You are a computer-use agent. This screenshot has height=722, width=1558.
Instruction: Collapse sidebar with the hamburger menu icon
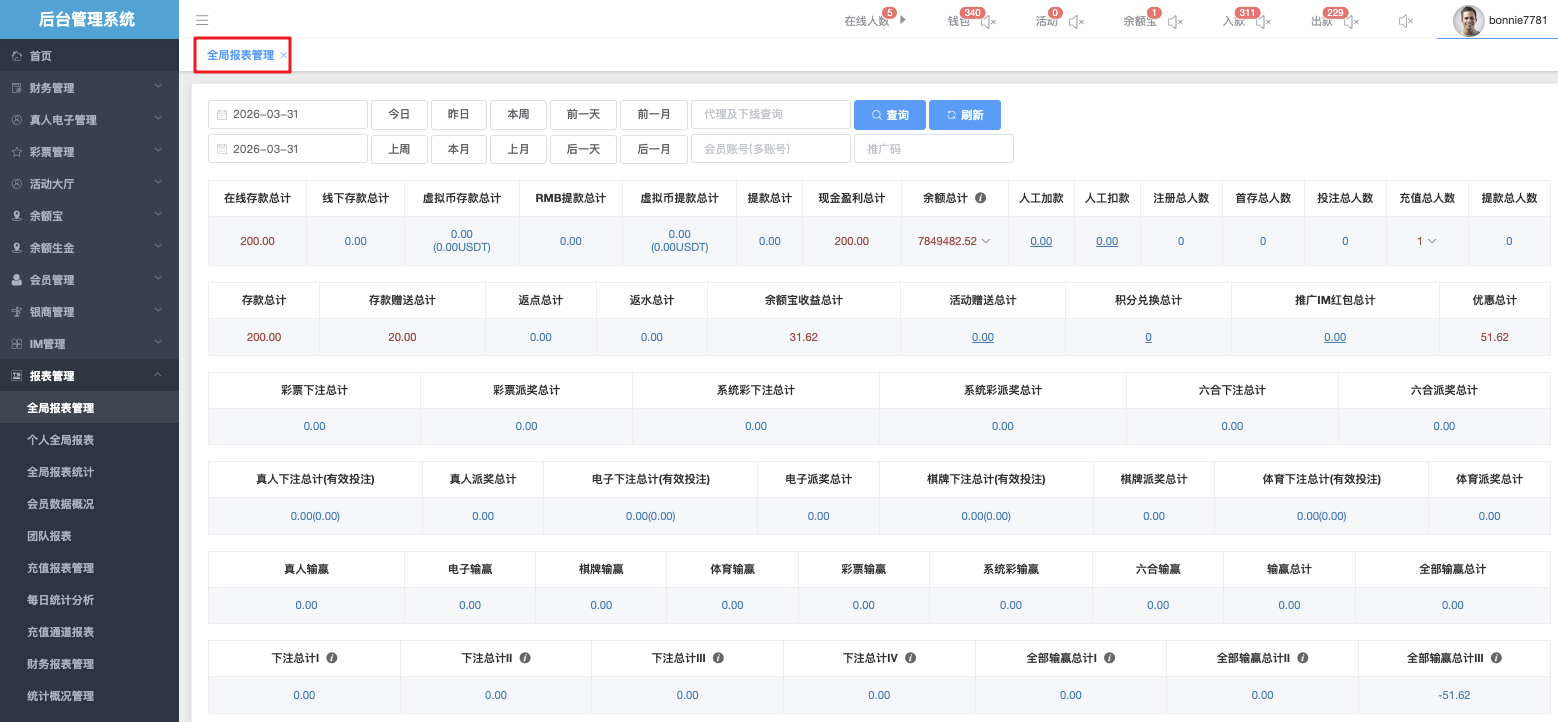(202, 20)
